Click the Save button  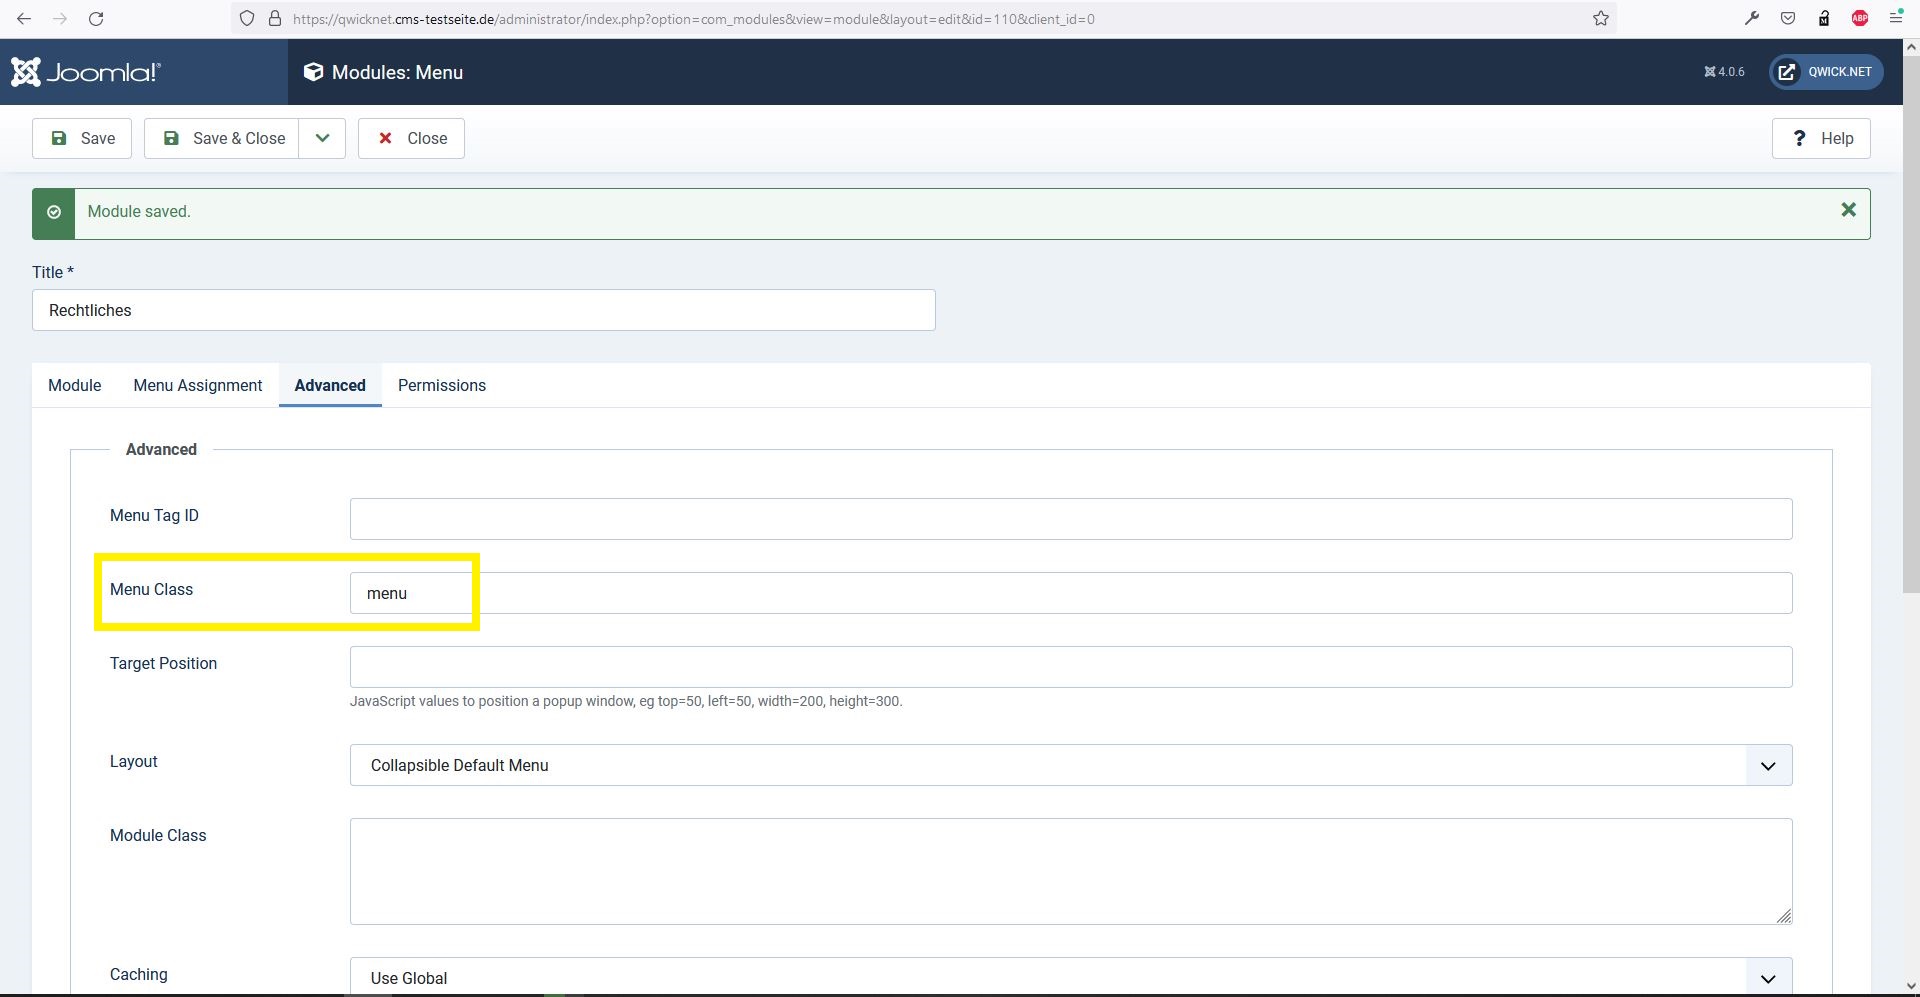click(x=82, y=138)
